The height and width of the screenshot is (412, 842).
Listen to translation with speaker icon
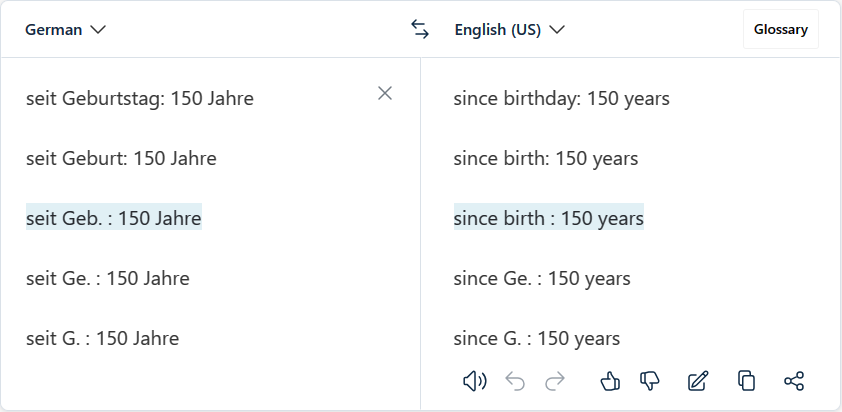(x=474, y=380)
